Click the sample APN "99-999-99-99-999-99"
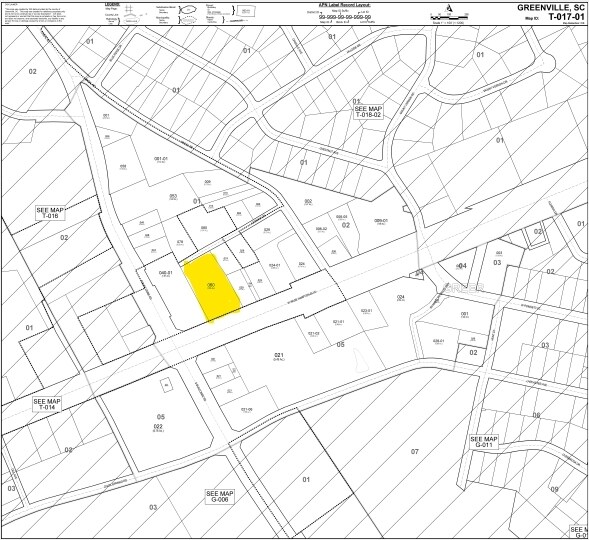Viewport: 589px width, 540px height. [x=345, y=17]
